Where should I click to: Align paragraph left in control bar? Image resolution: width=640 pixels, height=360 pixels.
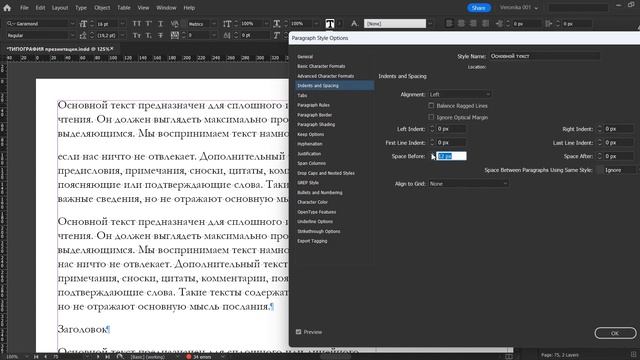tap(449, 24)
